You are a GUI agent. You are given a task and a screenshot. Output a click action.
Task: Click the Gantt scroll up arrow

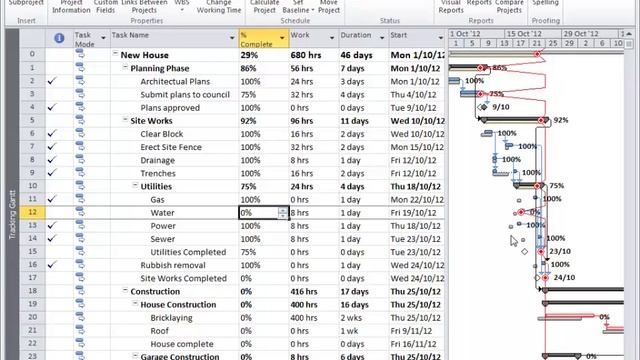pos(629,33)
